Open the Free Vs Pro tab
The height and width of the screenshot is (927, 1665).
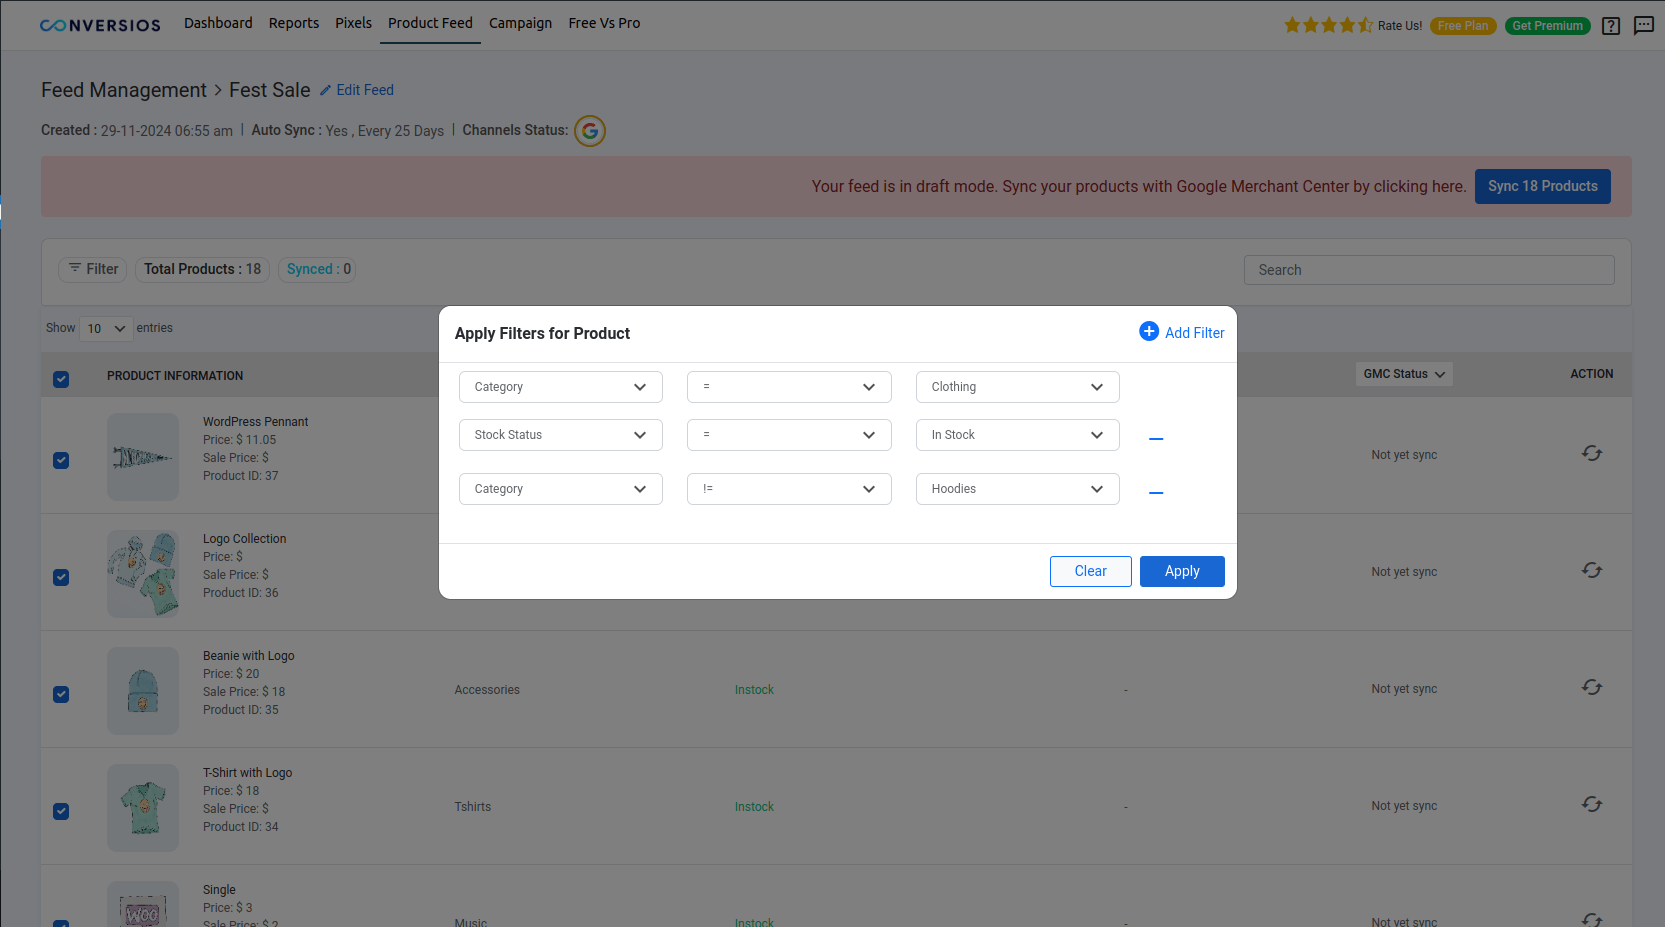pos(604,23)
